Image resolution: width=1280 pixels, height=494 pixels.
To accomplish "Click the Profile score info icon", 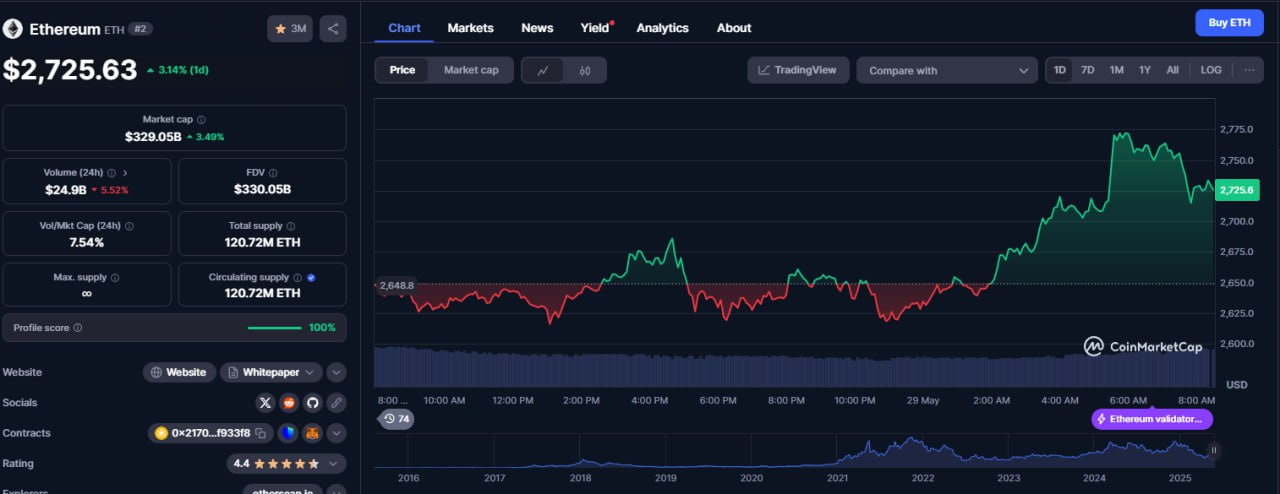I will [78, 328].
